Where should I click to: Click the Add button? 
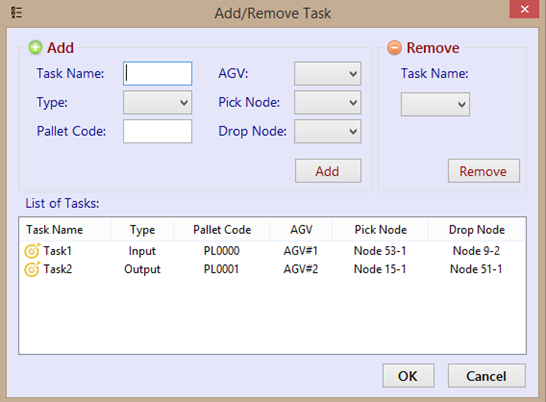tap(328, 171)
